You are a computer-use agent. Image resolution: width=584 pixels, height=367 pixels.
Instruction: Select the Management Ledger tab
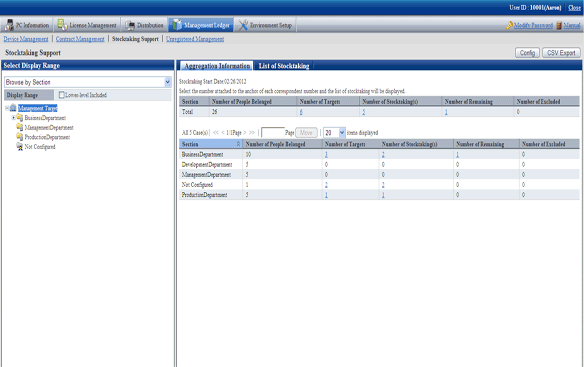201,25
